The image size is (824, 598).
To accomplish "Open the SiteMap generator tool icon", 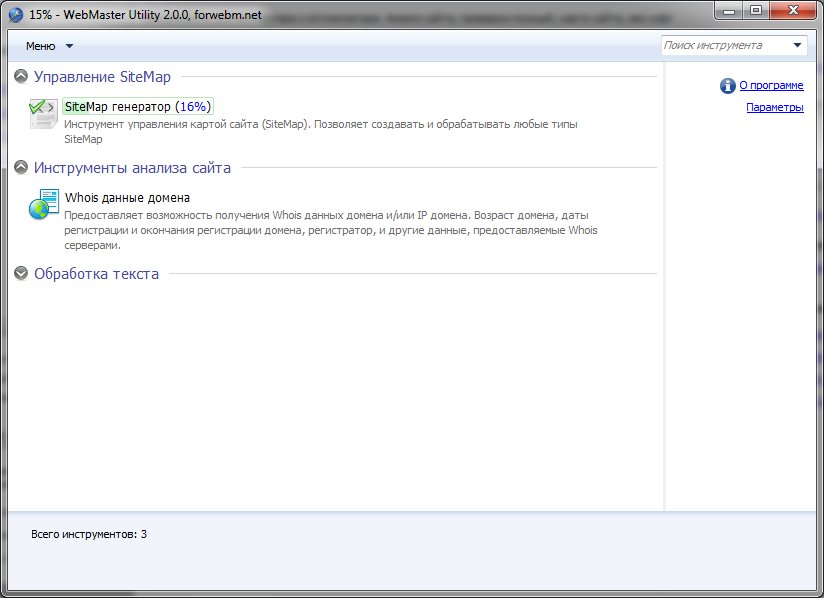I will click(x=43, y=113).
